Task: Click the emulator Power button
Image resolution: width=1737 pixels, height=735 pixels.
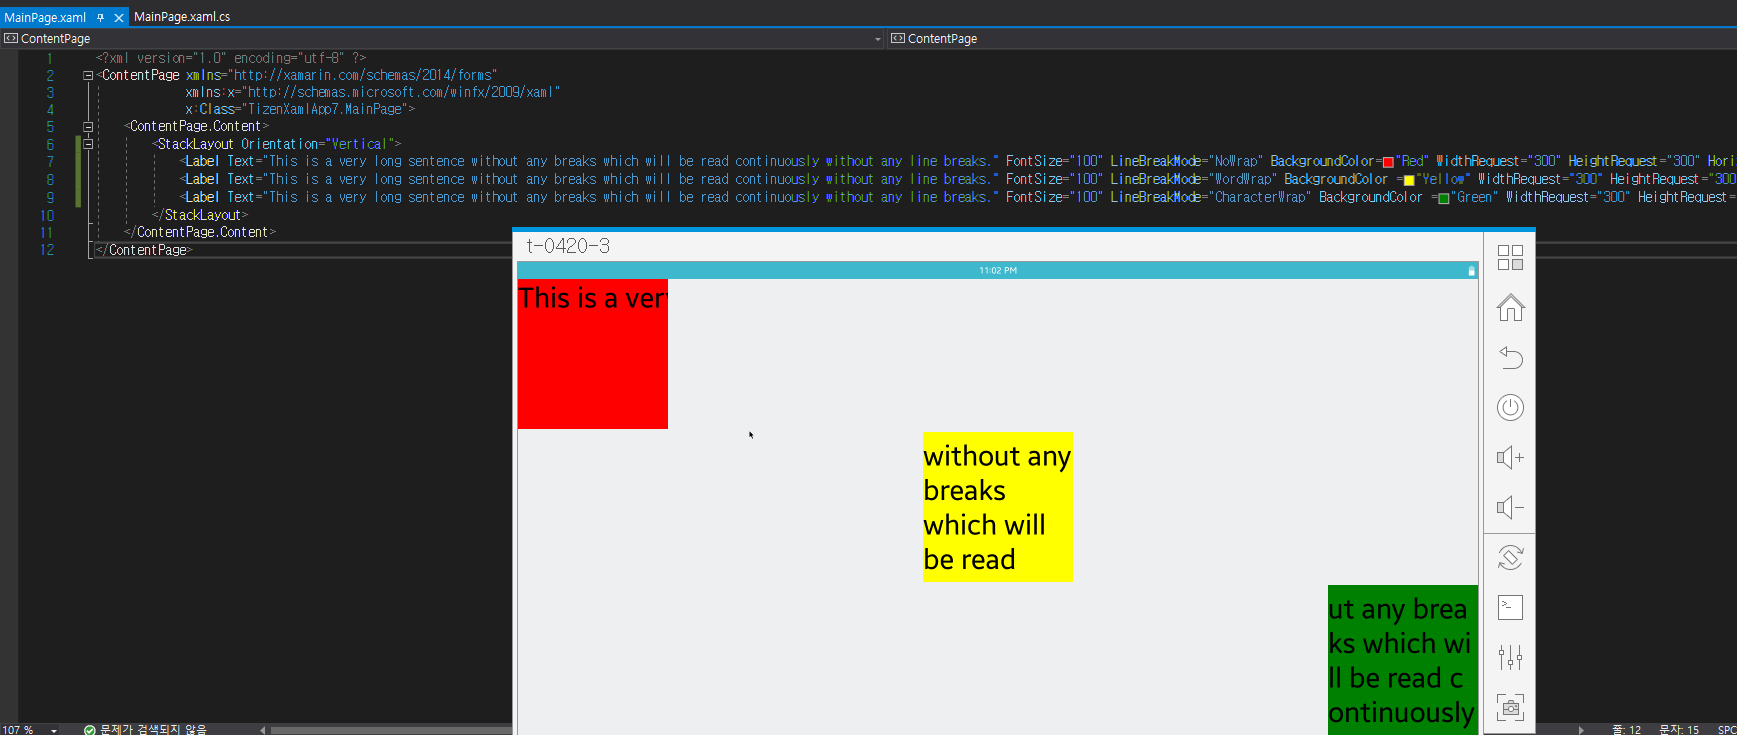Action: 1510,408
